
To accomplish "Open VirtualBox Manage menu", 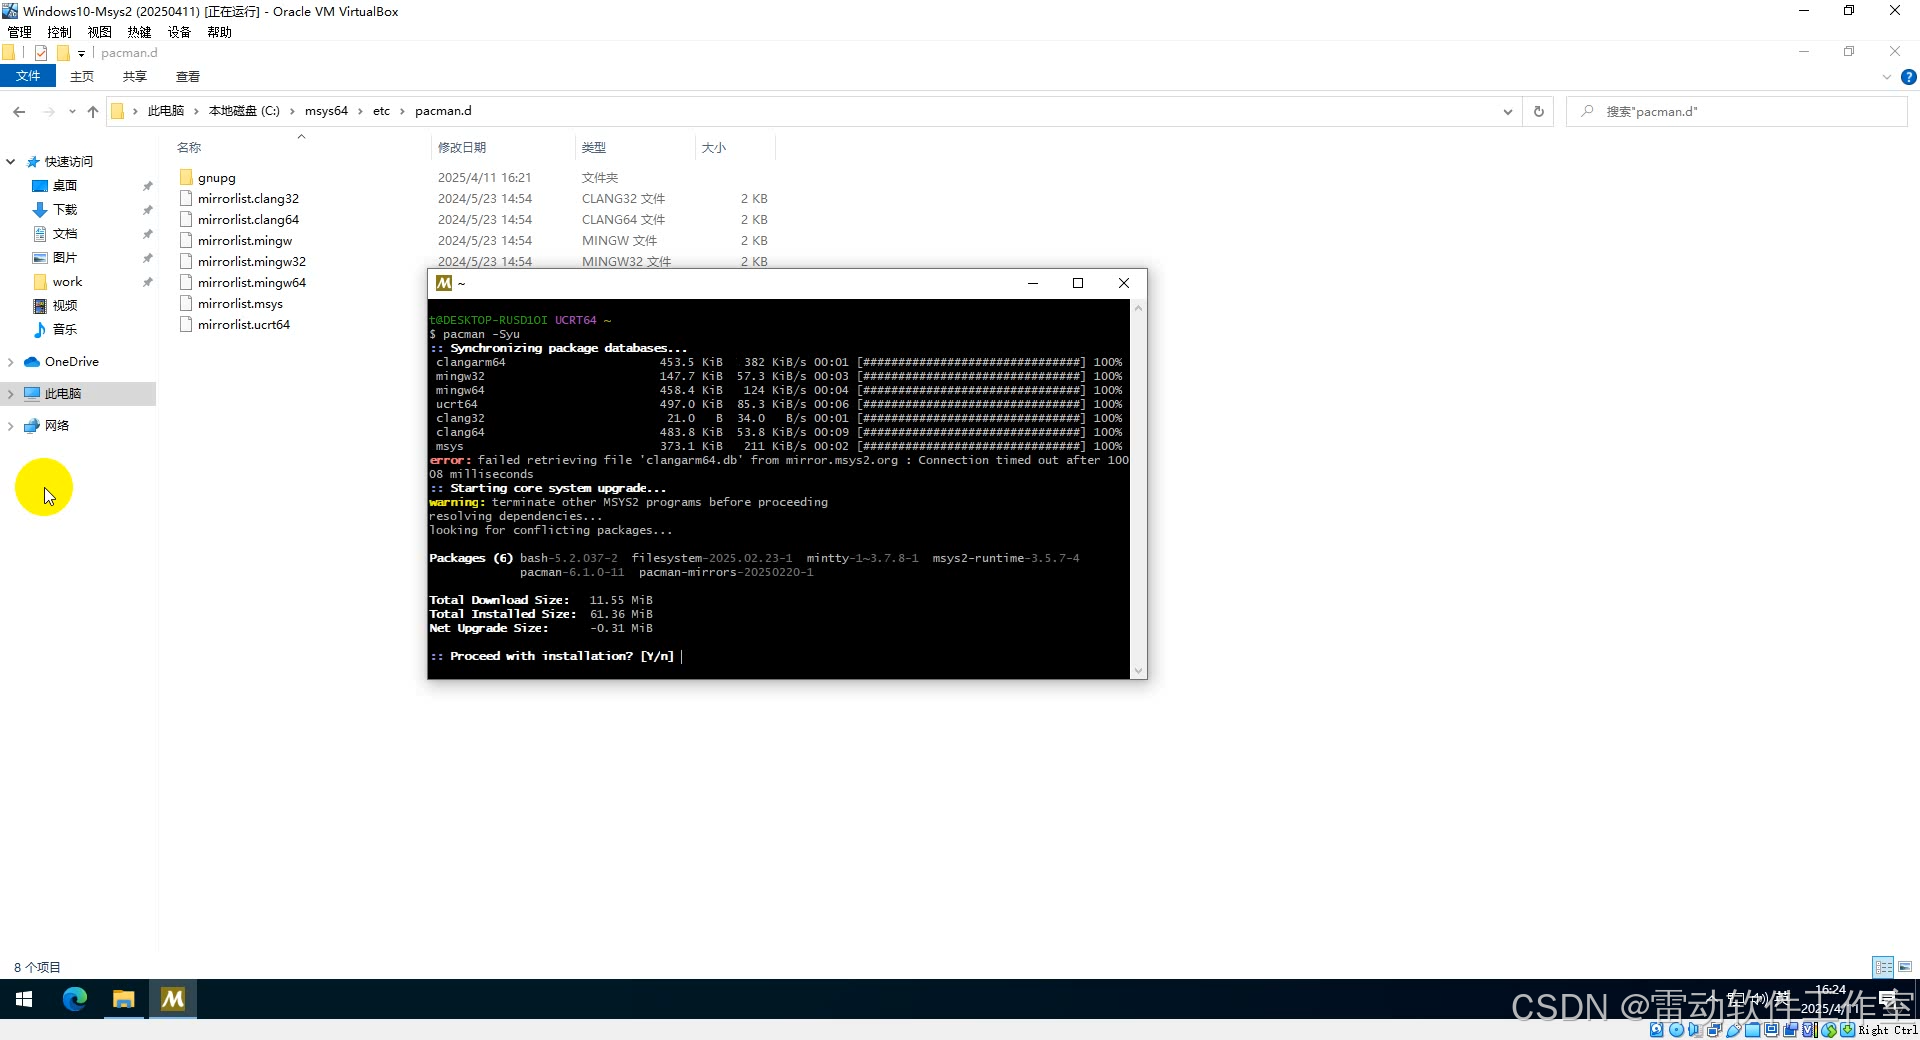I will [20, 32].
